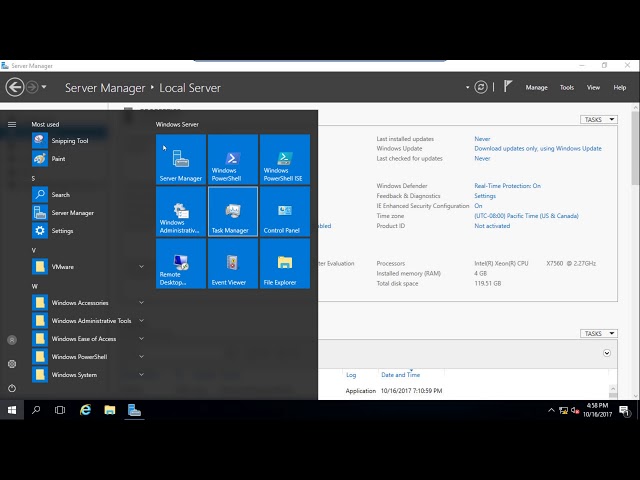640x480 pixels.
Task: Click the Start menu hamburger icon
Action: pos(12,124)
